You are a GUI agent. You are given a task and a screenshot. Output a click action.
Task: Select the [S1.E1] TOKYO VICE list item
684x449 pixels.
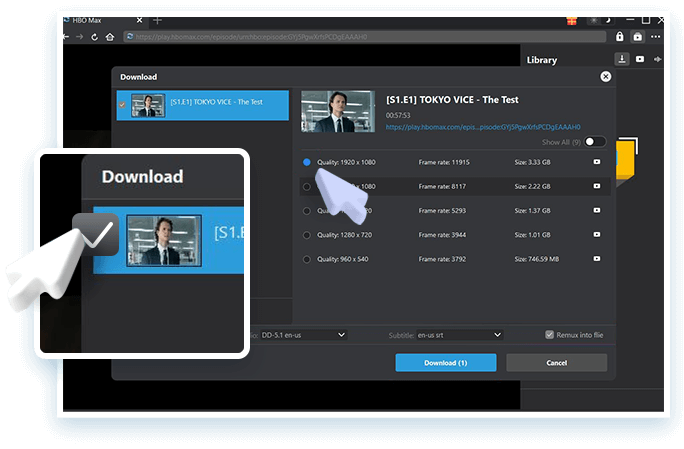point(202,105)
